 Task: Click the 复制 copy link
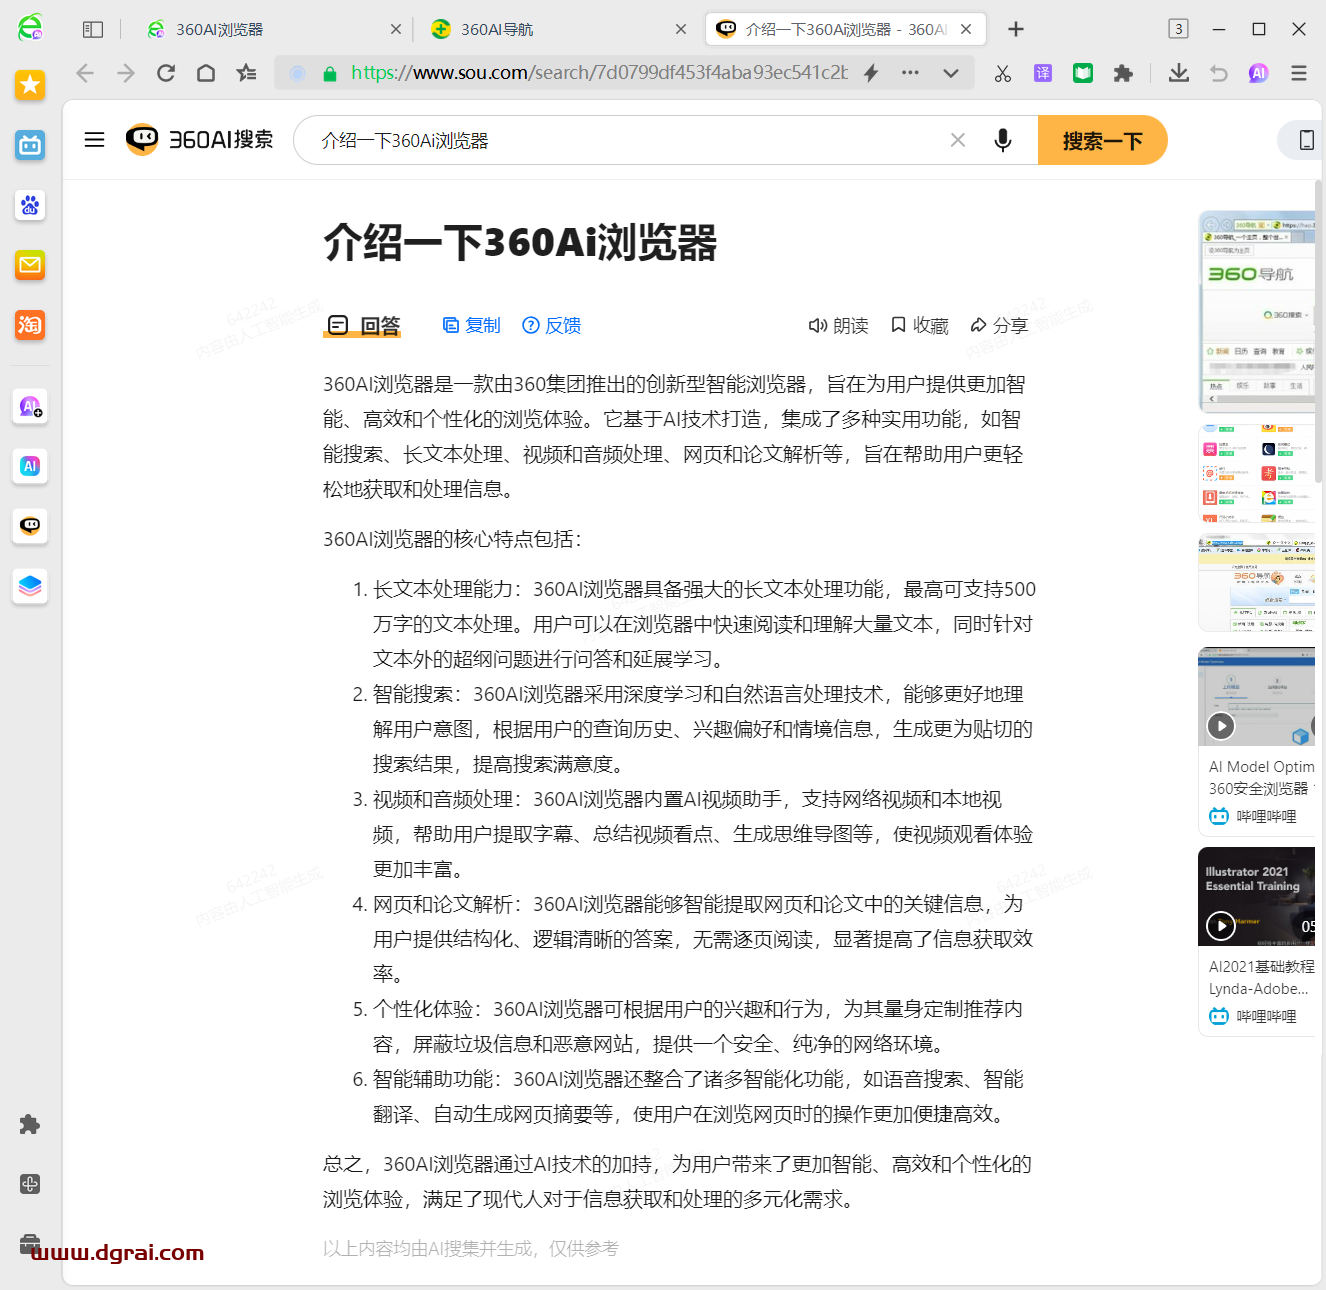click(471, 325)
